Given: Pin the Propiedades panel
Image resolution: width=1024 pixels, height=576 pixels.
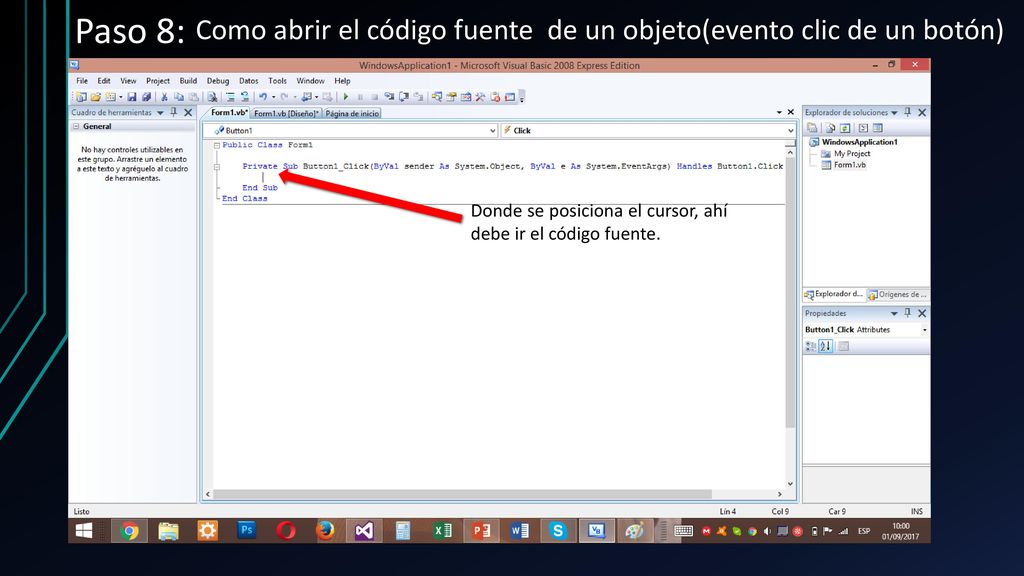Looking at the screenshot, I should coord(907,313).
